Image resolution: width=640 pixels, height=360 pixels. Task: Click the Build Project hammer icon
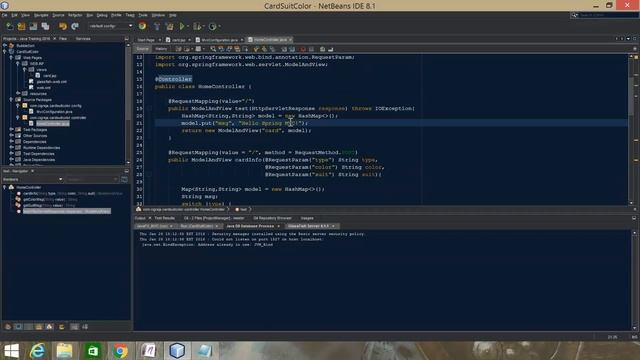coord(157,27)
